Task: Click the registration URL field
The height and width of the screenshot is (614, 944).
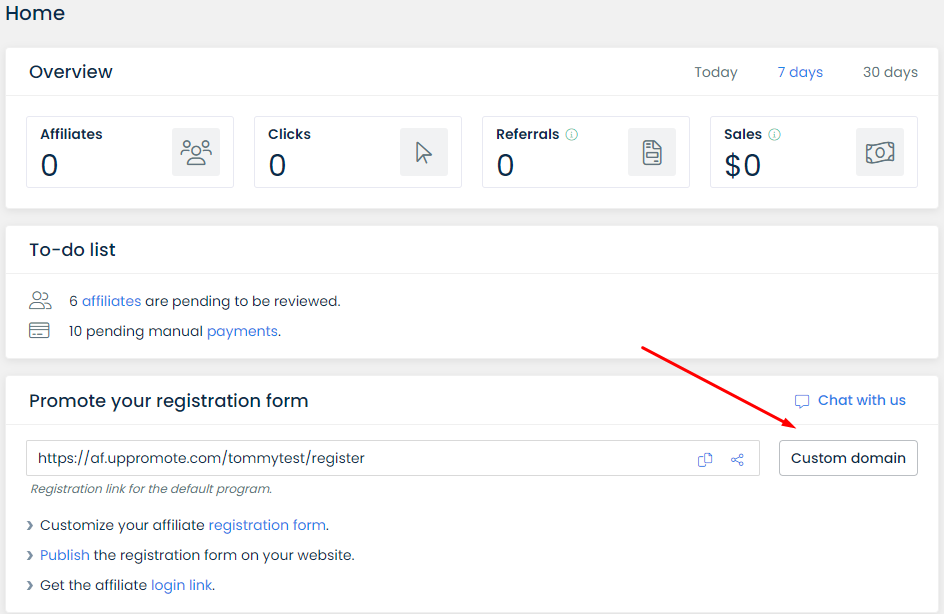Action: point(350,458)
